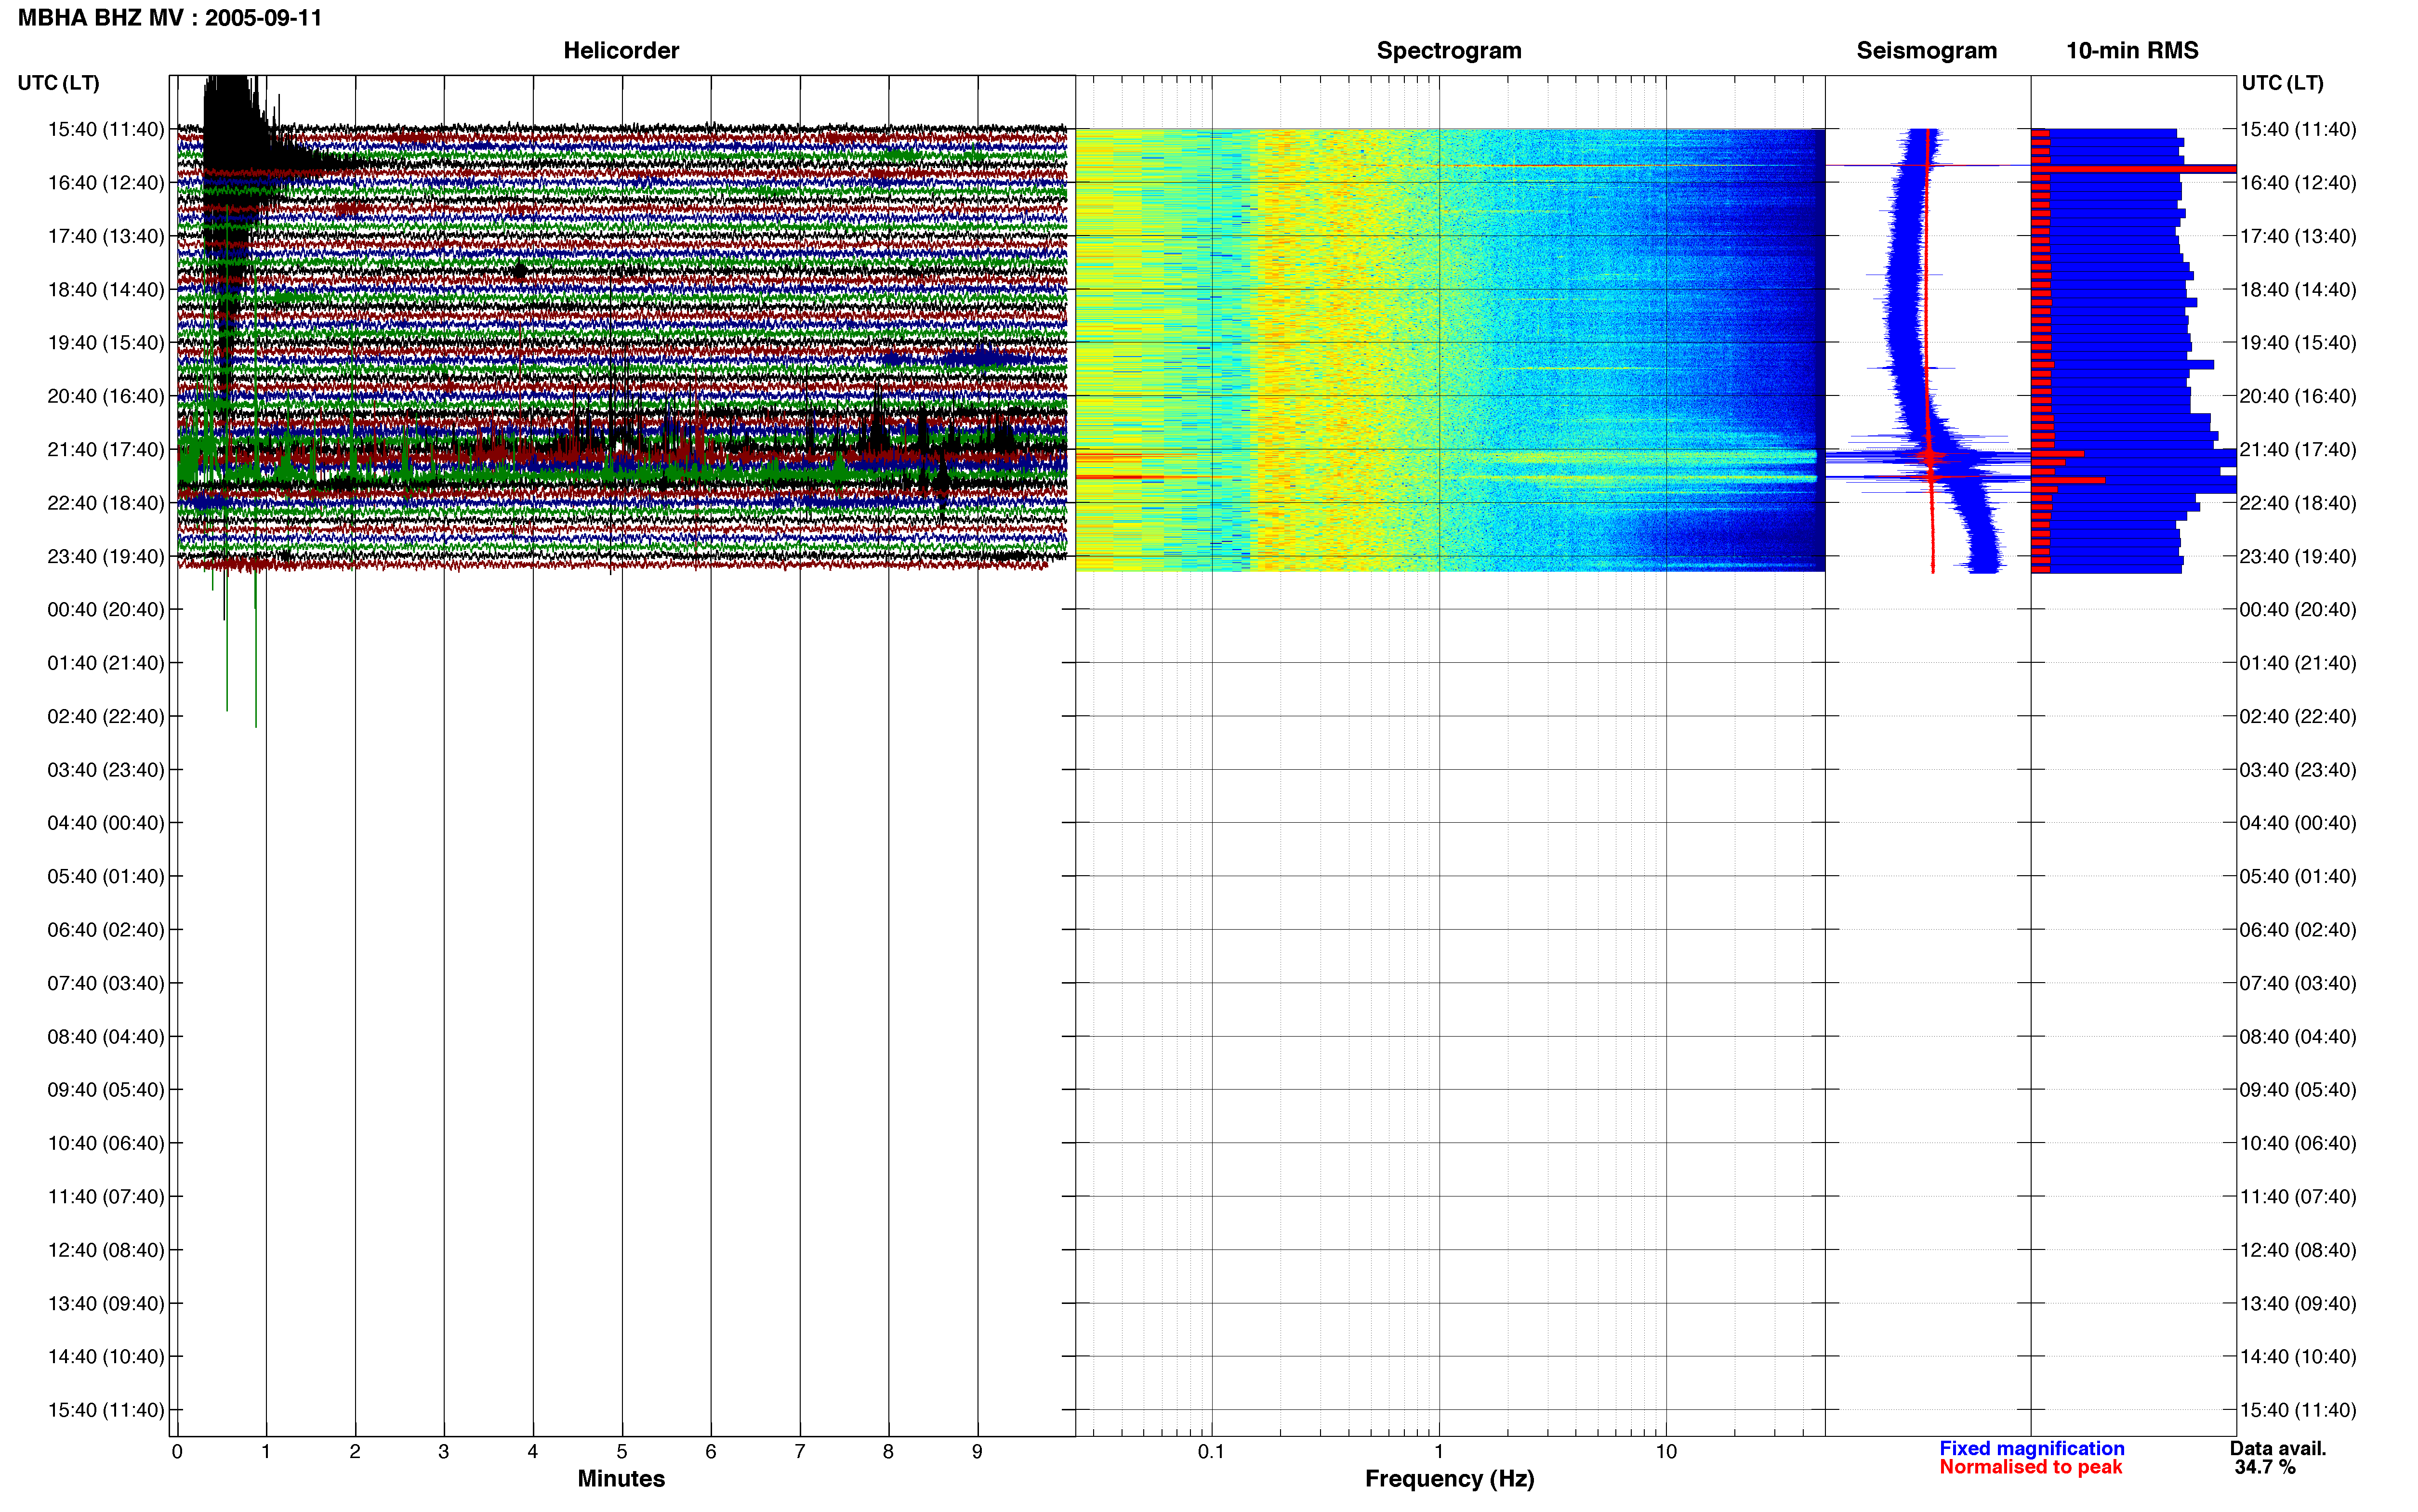Click the '34.7 %' data availability value

coord(2266,1468)
